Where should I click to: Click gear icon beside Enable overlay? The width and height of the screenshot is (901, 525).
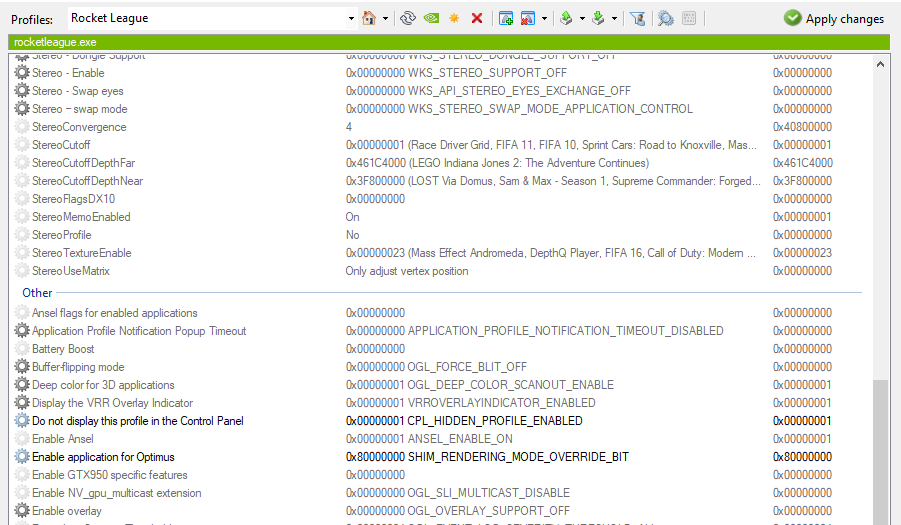point(22,511)
